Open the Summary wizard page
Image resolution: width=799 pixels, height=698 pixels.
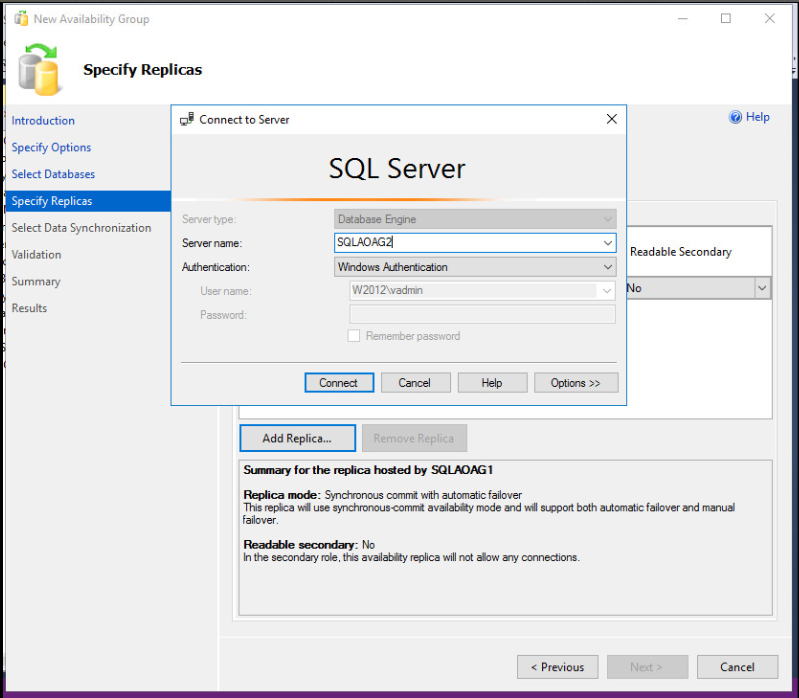pos(36,281)
